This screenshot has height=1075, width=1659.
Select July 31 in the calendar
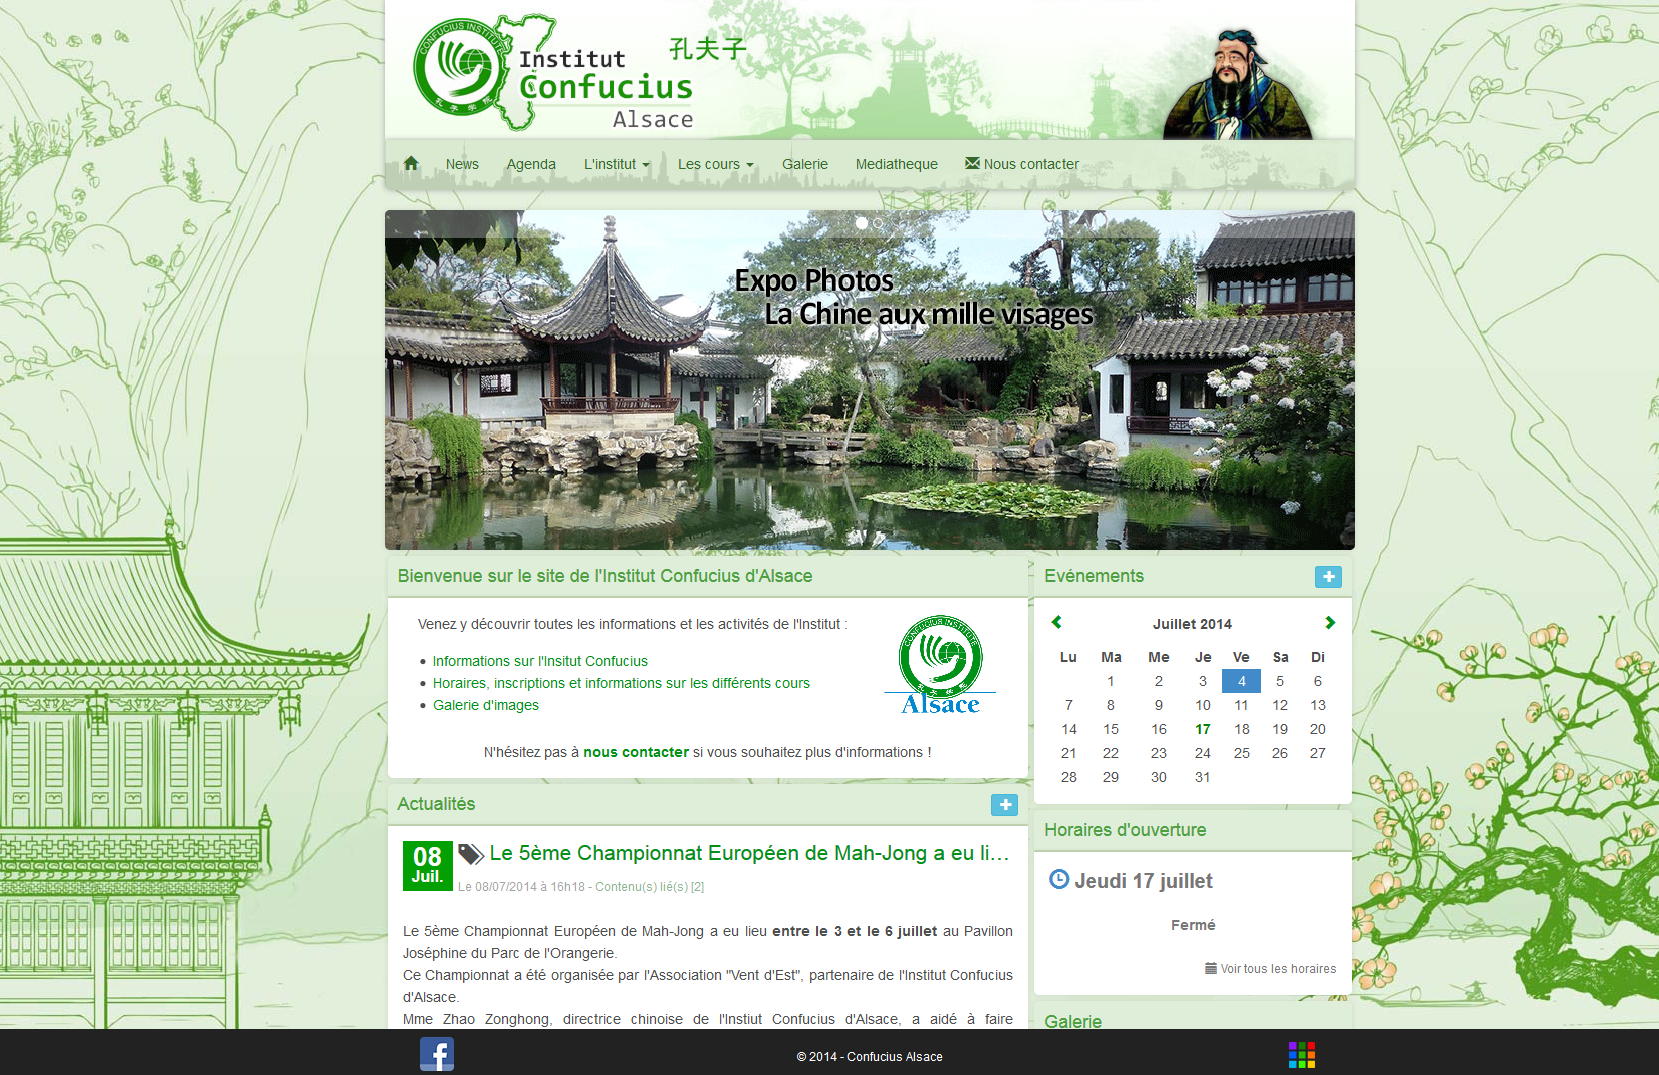tap(1203, 777)
